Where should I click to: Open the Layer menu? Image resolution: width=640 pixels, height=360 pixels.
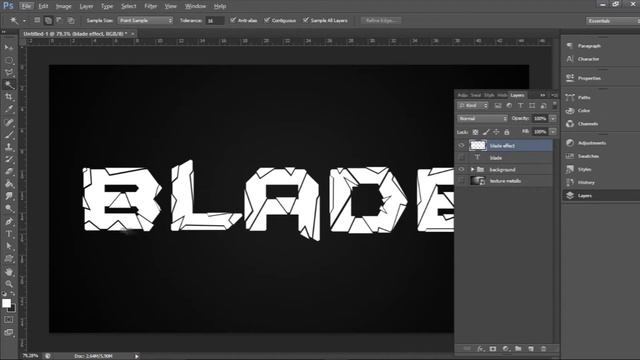(x=86, y=6)
